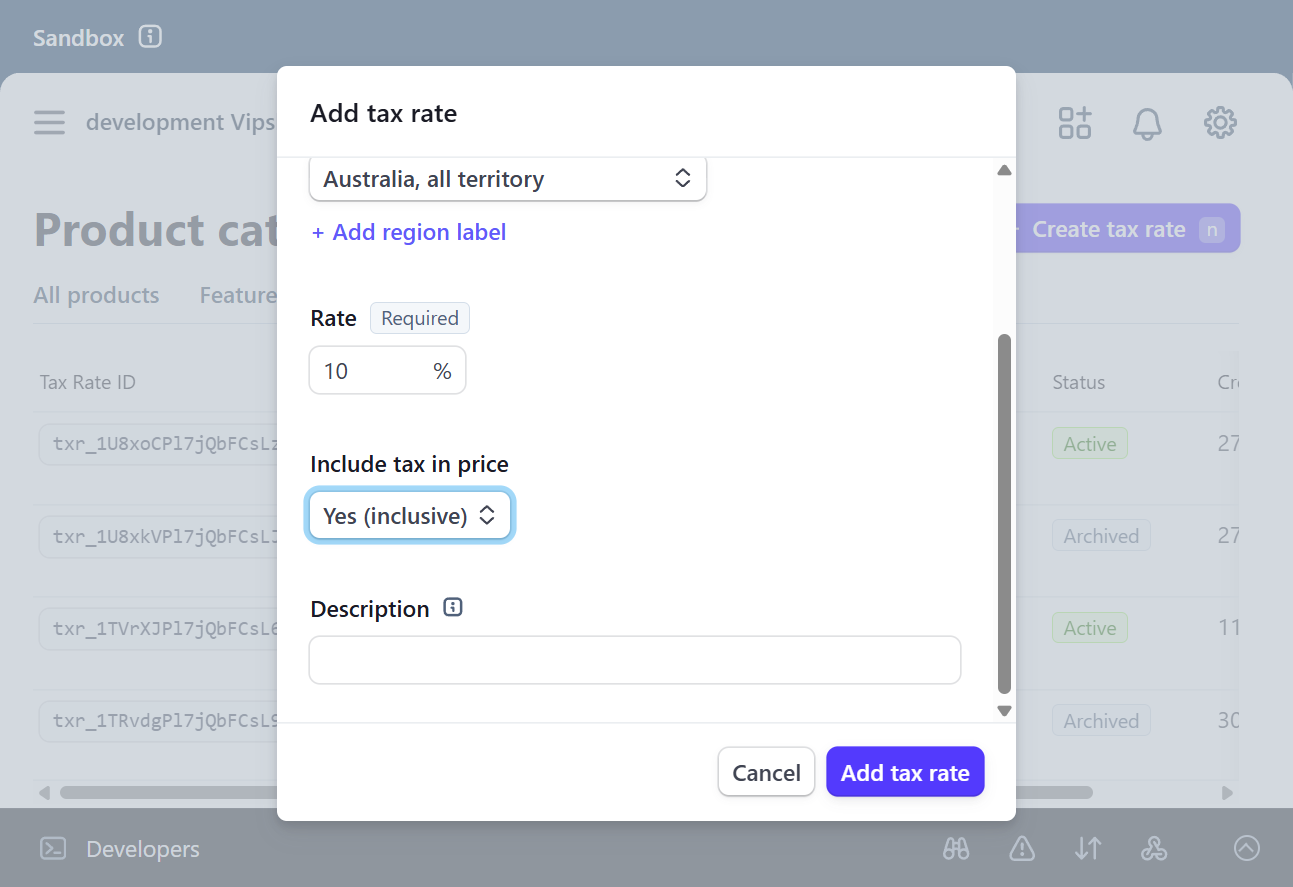Click the table's horizontal scroll left arrow
1293x887 pixels.
pos(44,793)
